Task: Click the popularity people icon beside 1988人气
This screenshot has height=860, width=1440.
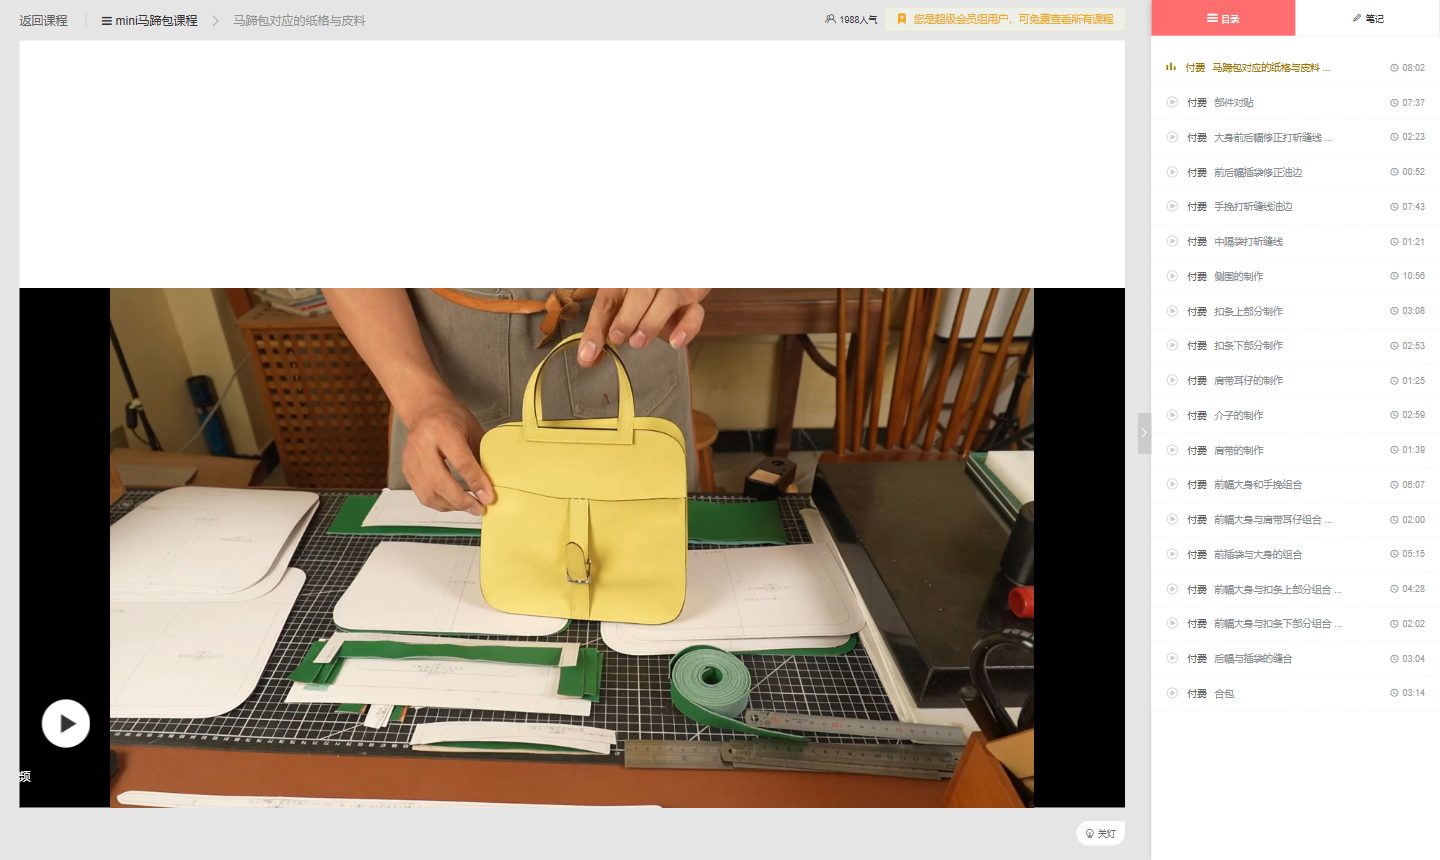Action: pyautogui.click(x=830, y=19)
